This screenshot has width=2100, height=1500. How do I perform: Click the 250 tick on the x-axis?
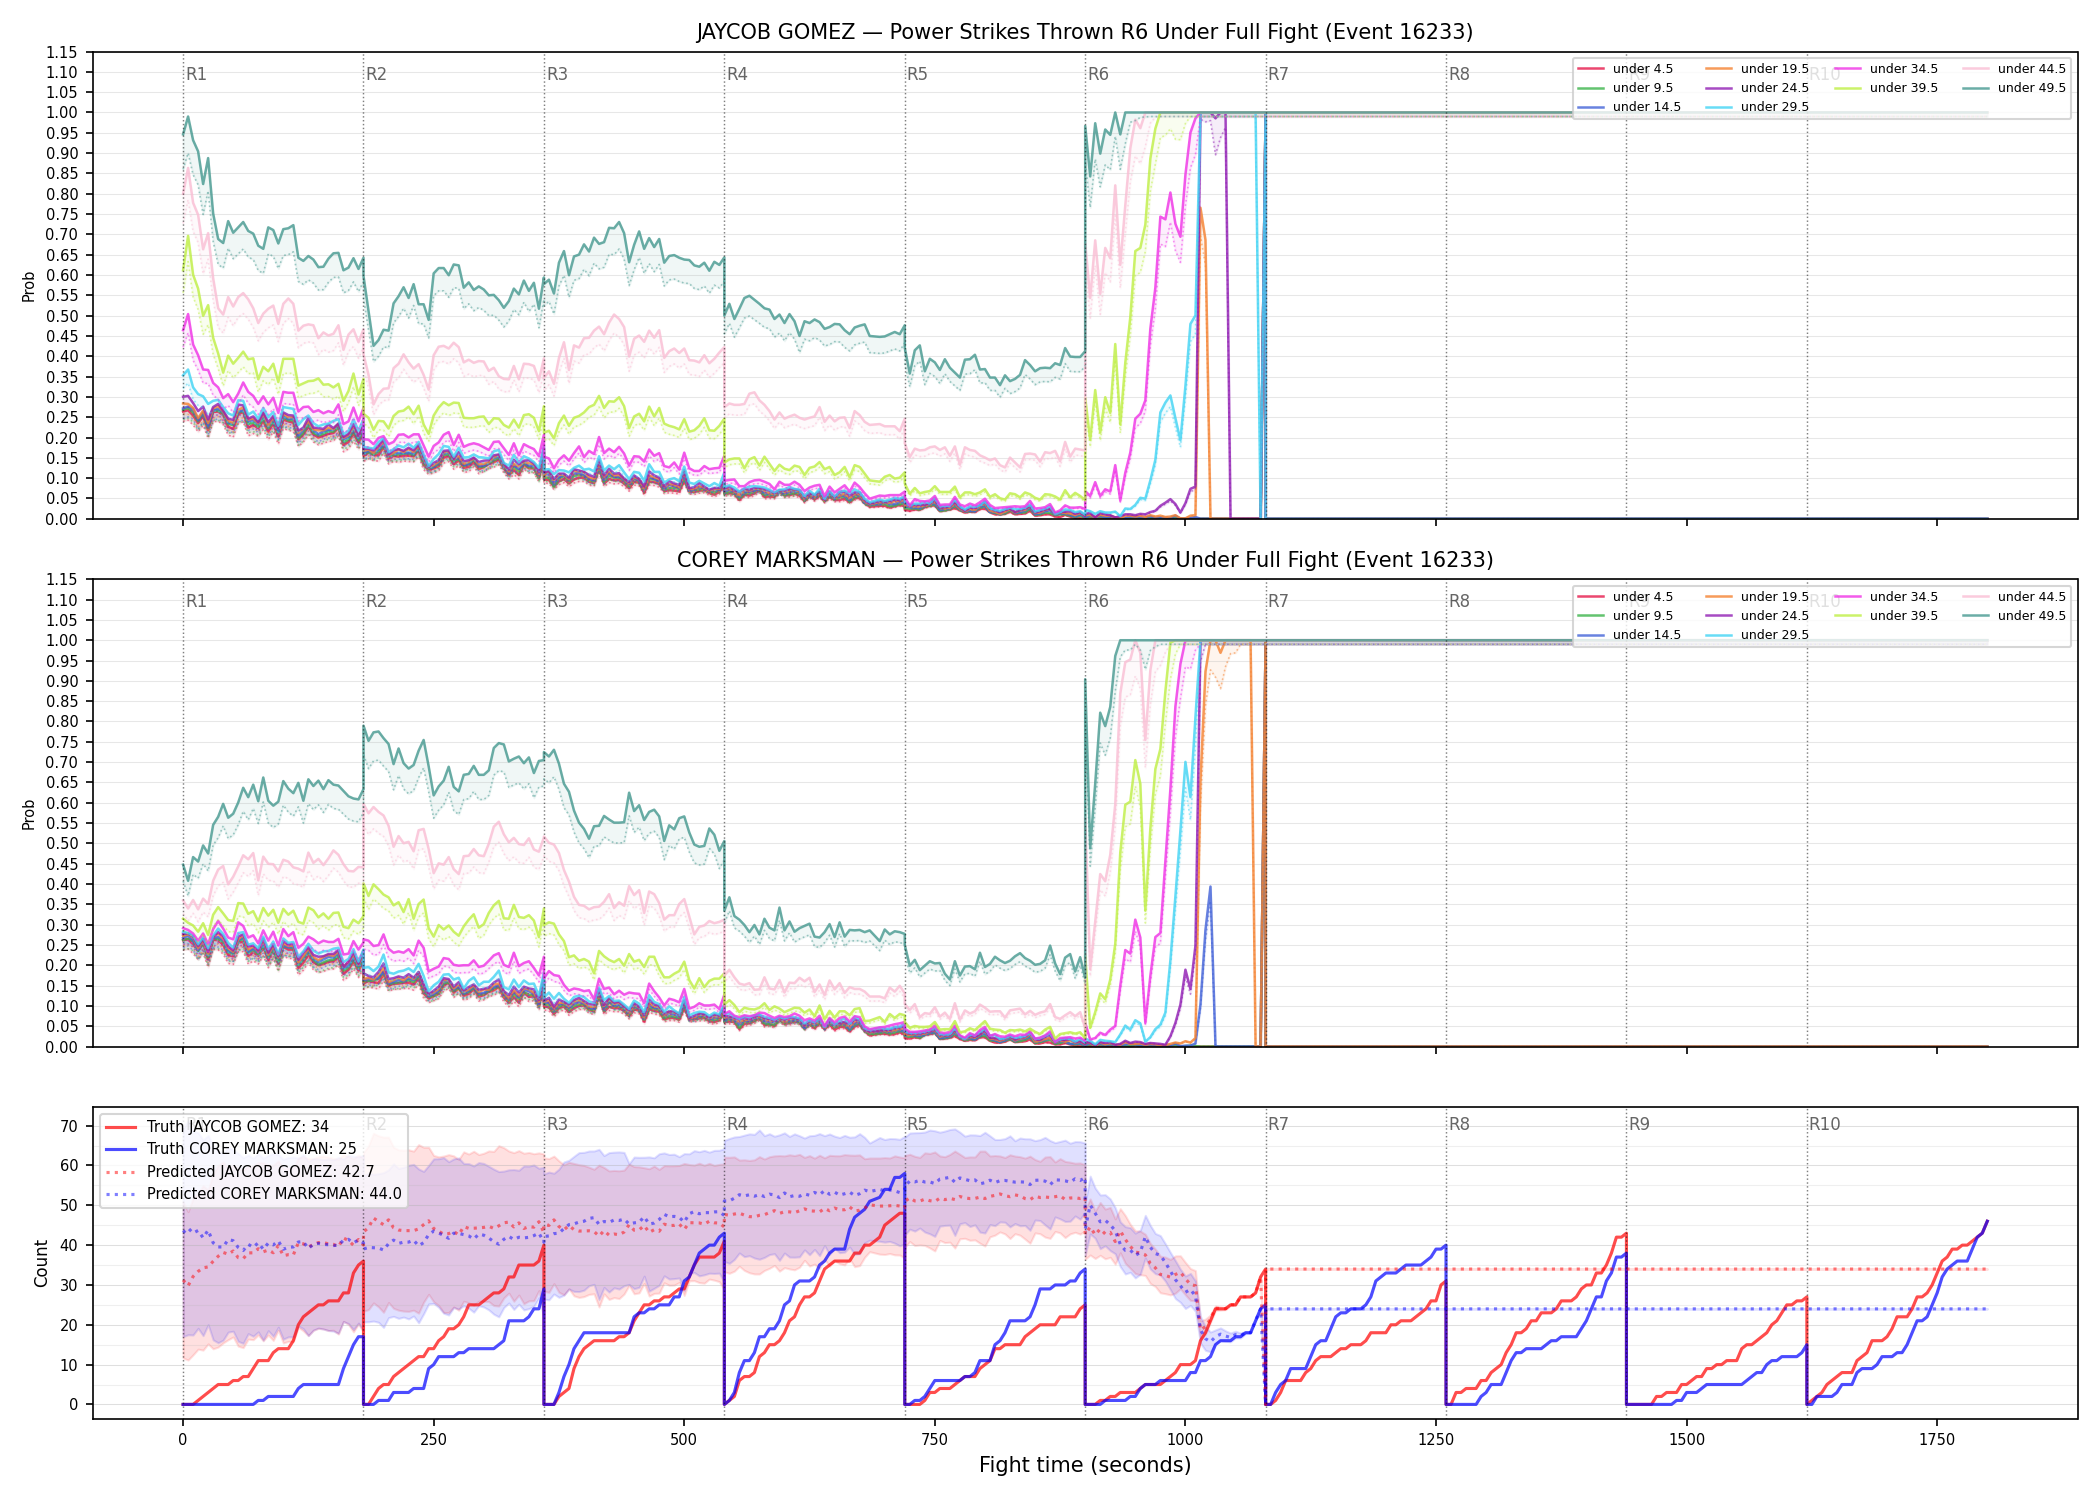pos(433,1439)
